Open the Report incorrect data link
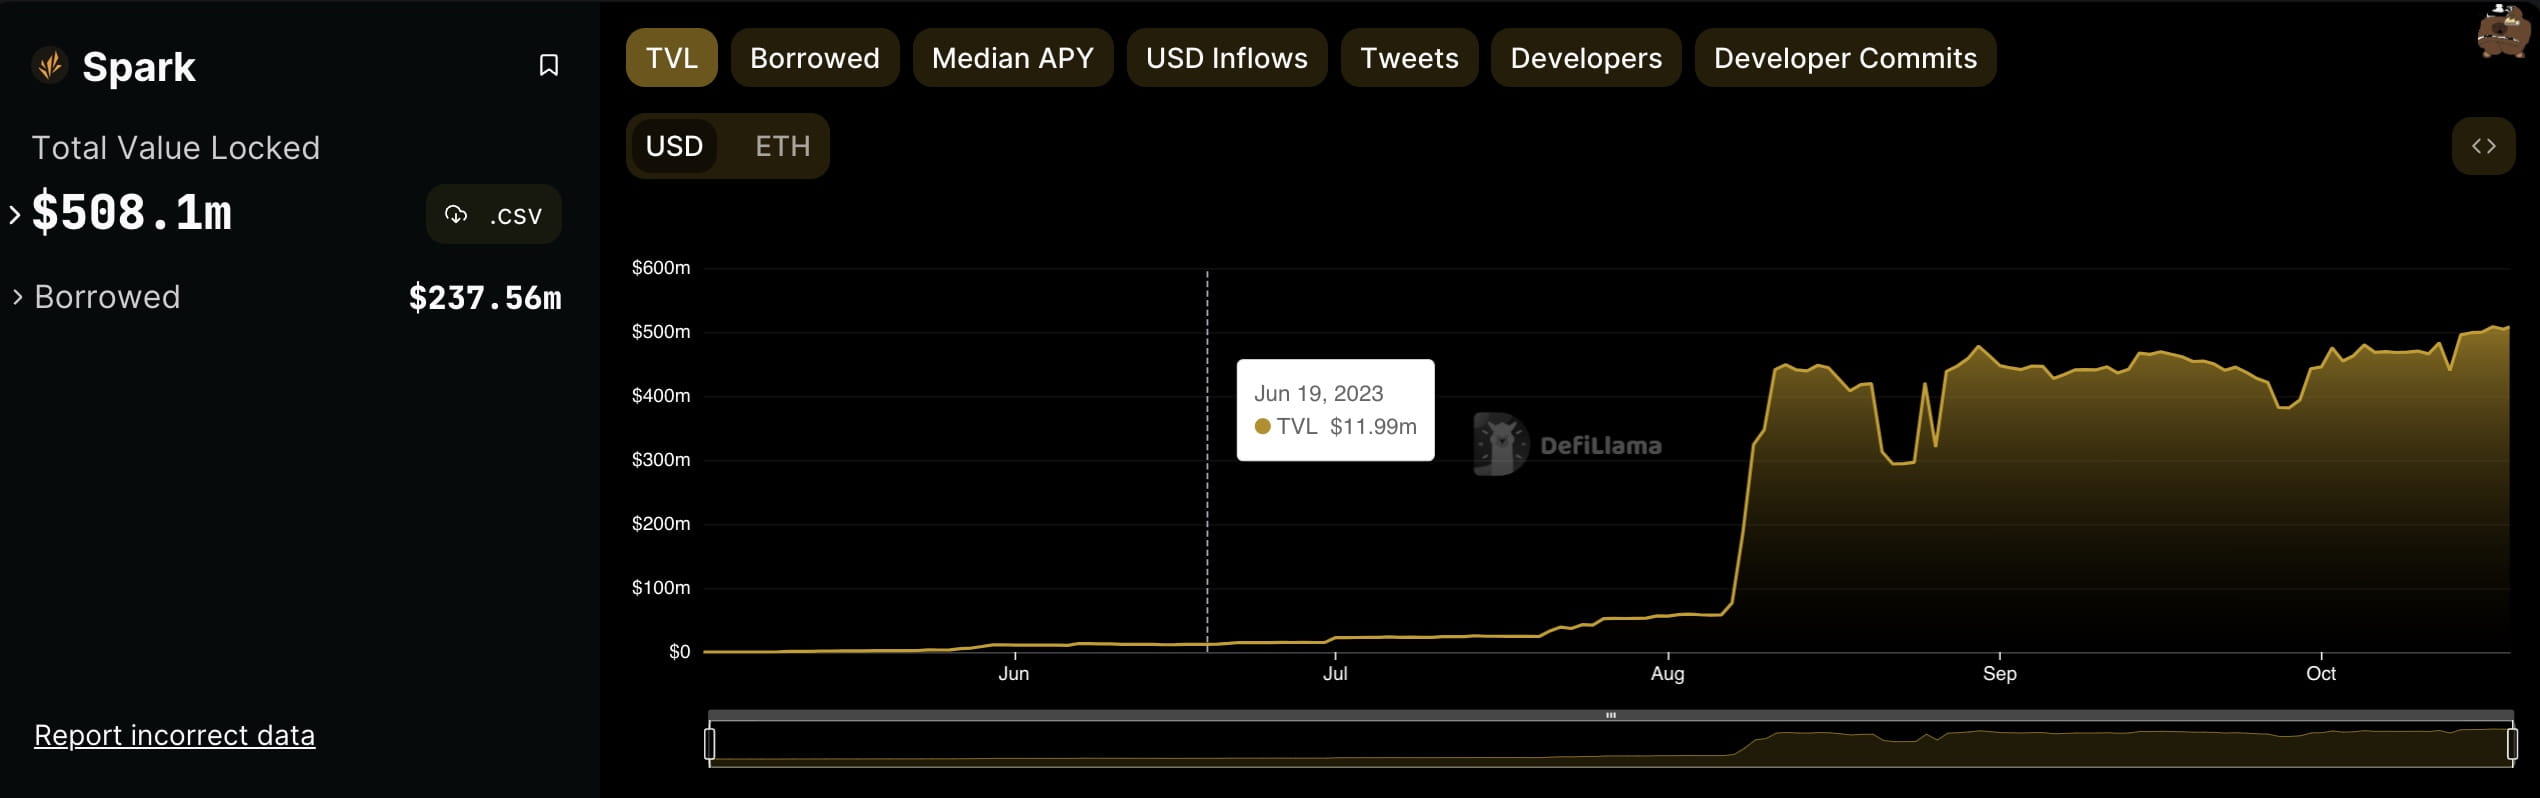The height and width of the screenshot is (798, 2540). pyautogui.click(x=174, y=735)
